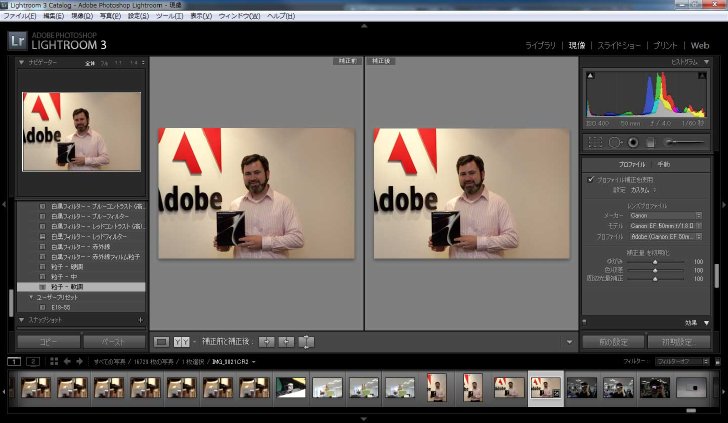Select the lens correction Manual tab
The image size is (728, 423).
(x=663, y=164)
